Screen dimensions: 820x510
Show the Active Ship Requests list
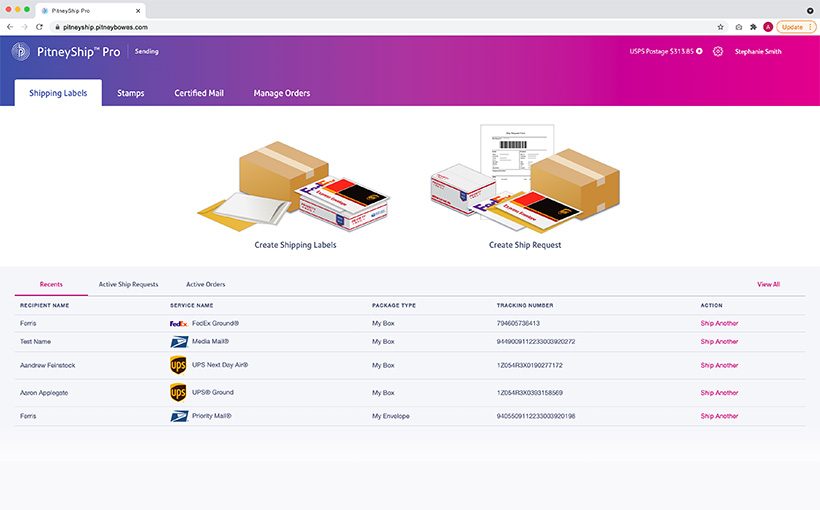click(x=128, y=284)
